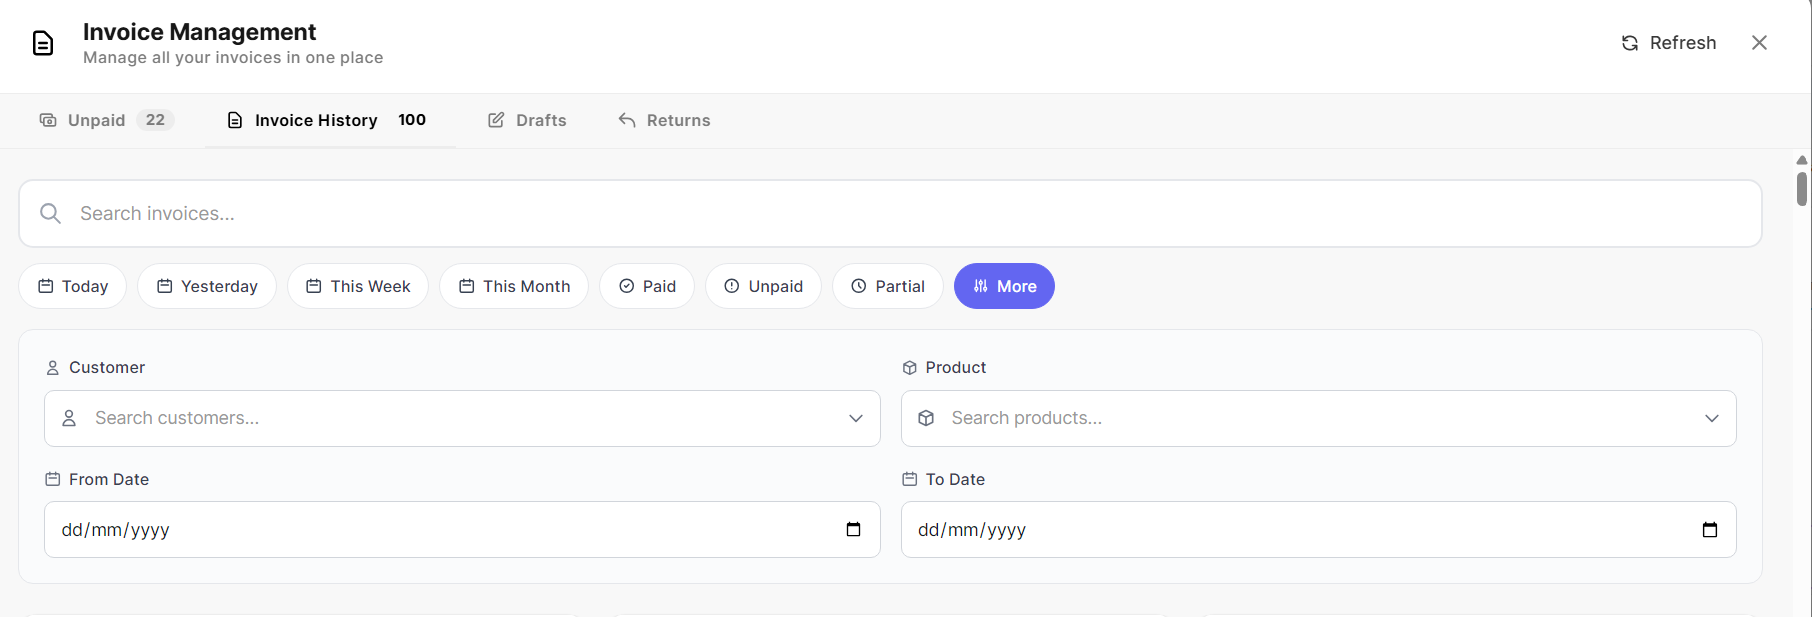Click the invoice document icon in header
The image size is (1812, 617).
click(x=43, y=43)
